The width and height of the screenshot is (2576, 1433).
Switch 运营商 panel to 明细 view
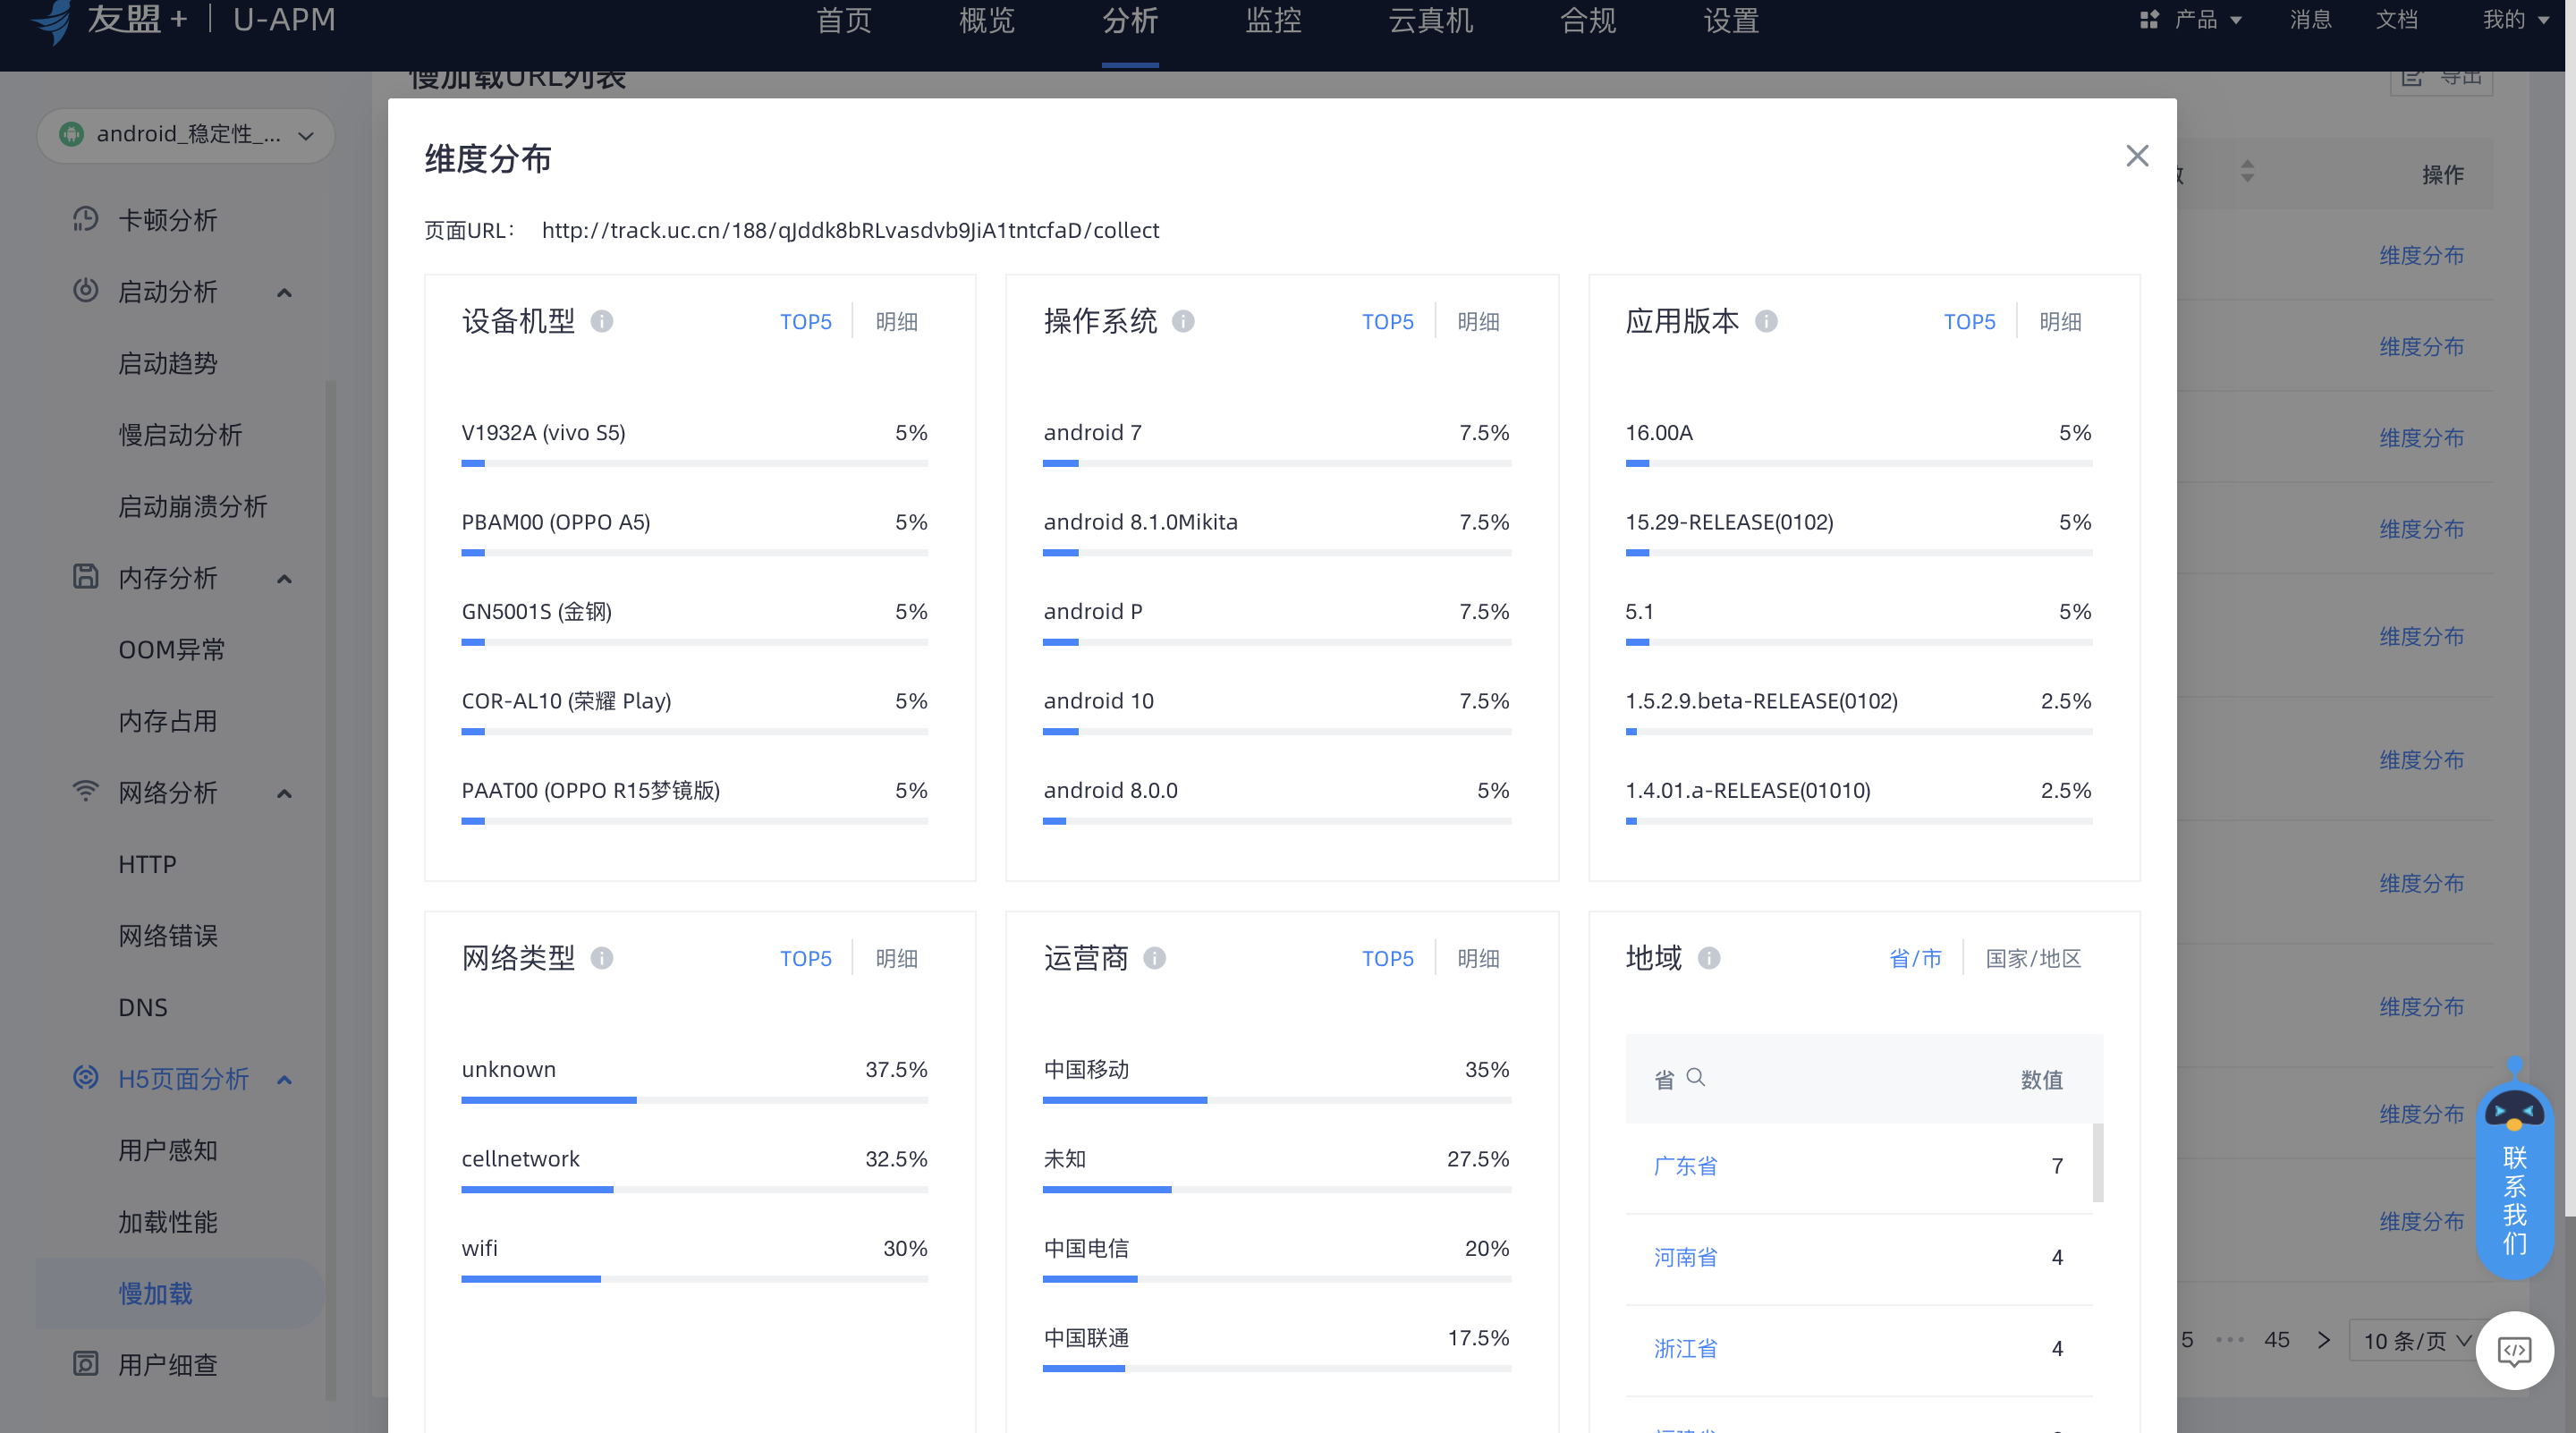1478,958
